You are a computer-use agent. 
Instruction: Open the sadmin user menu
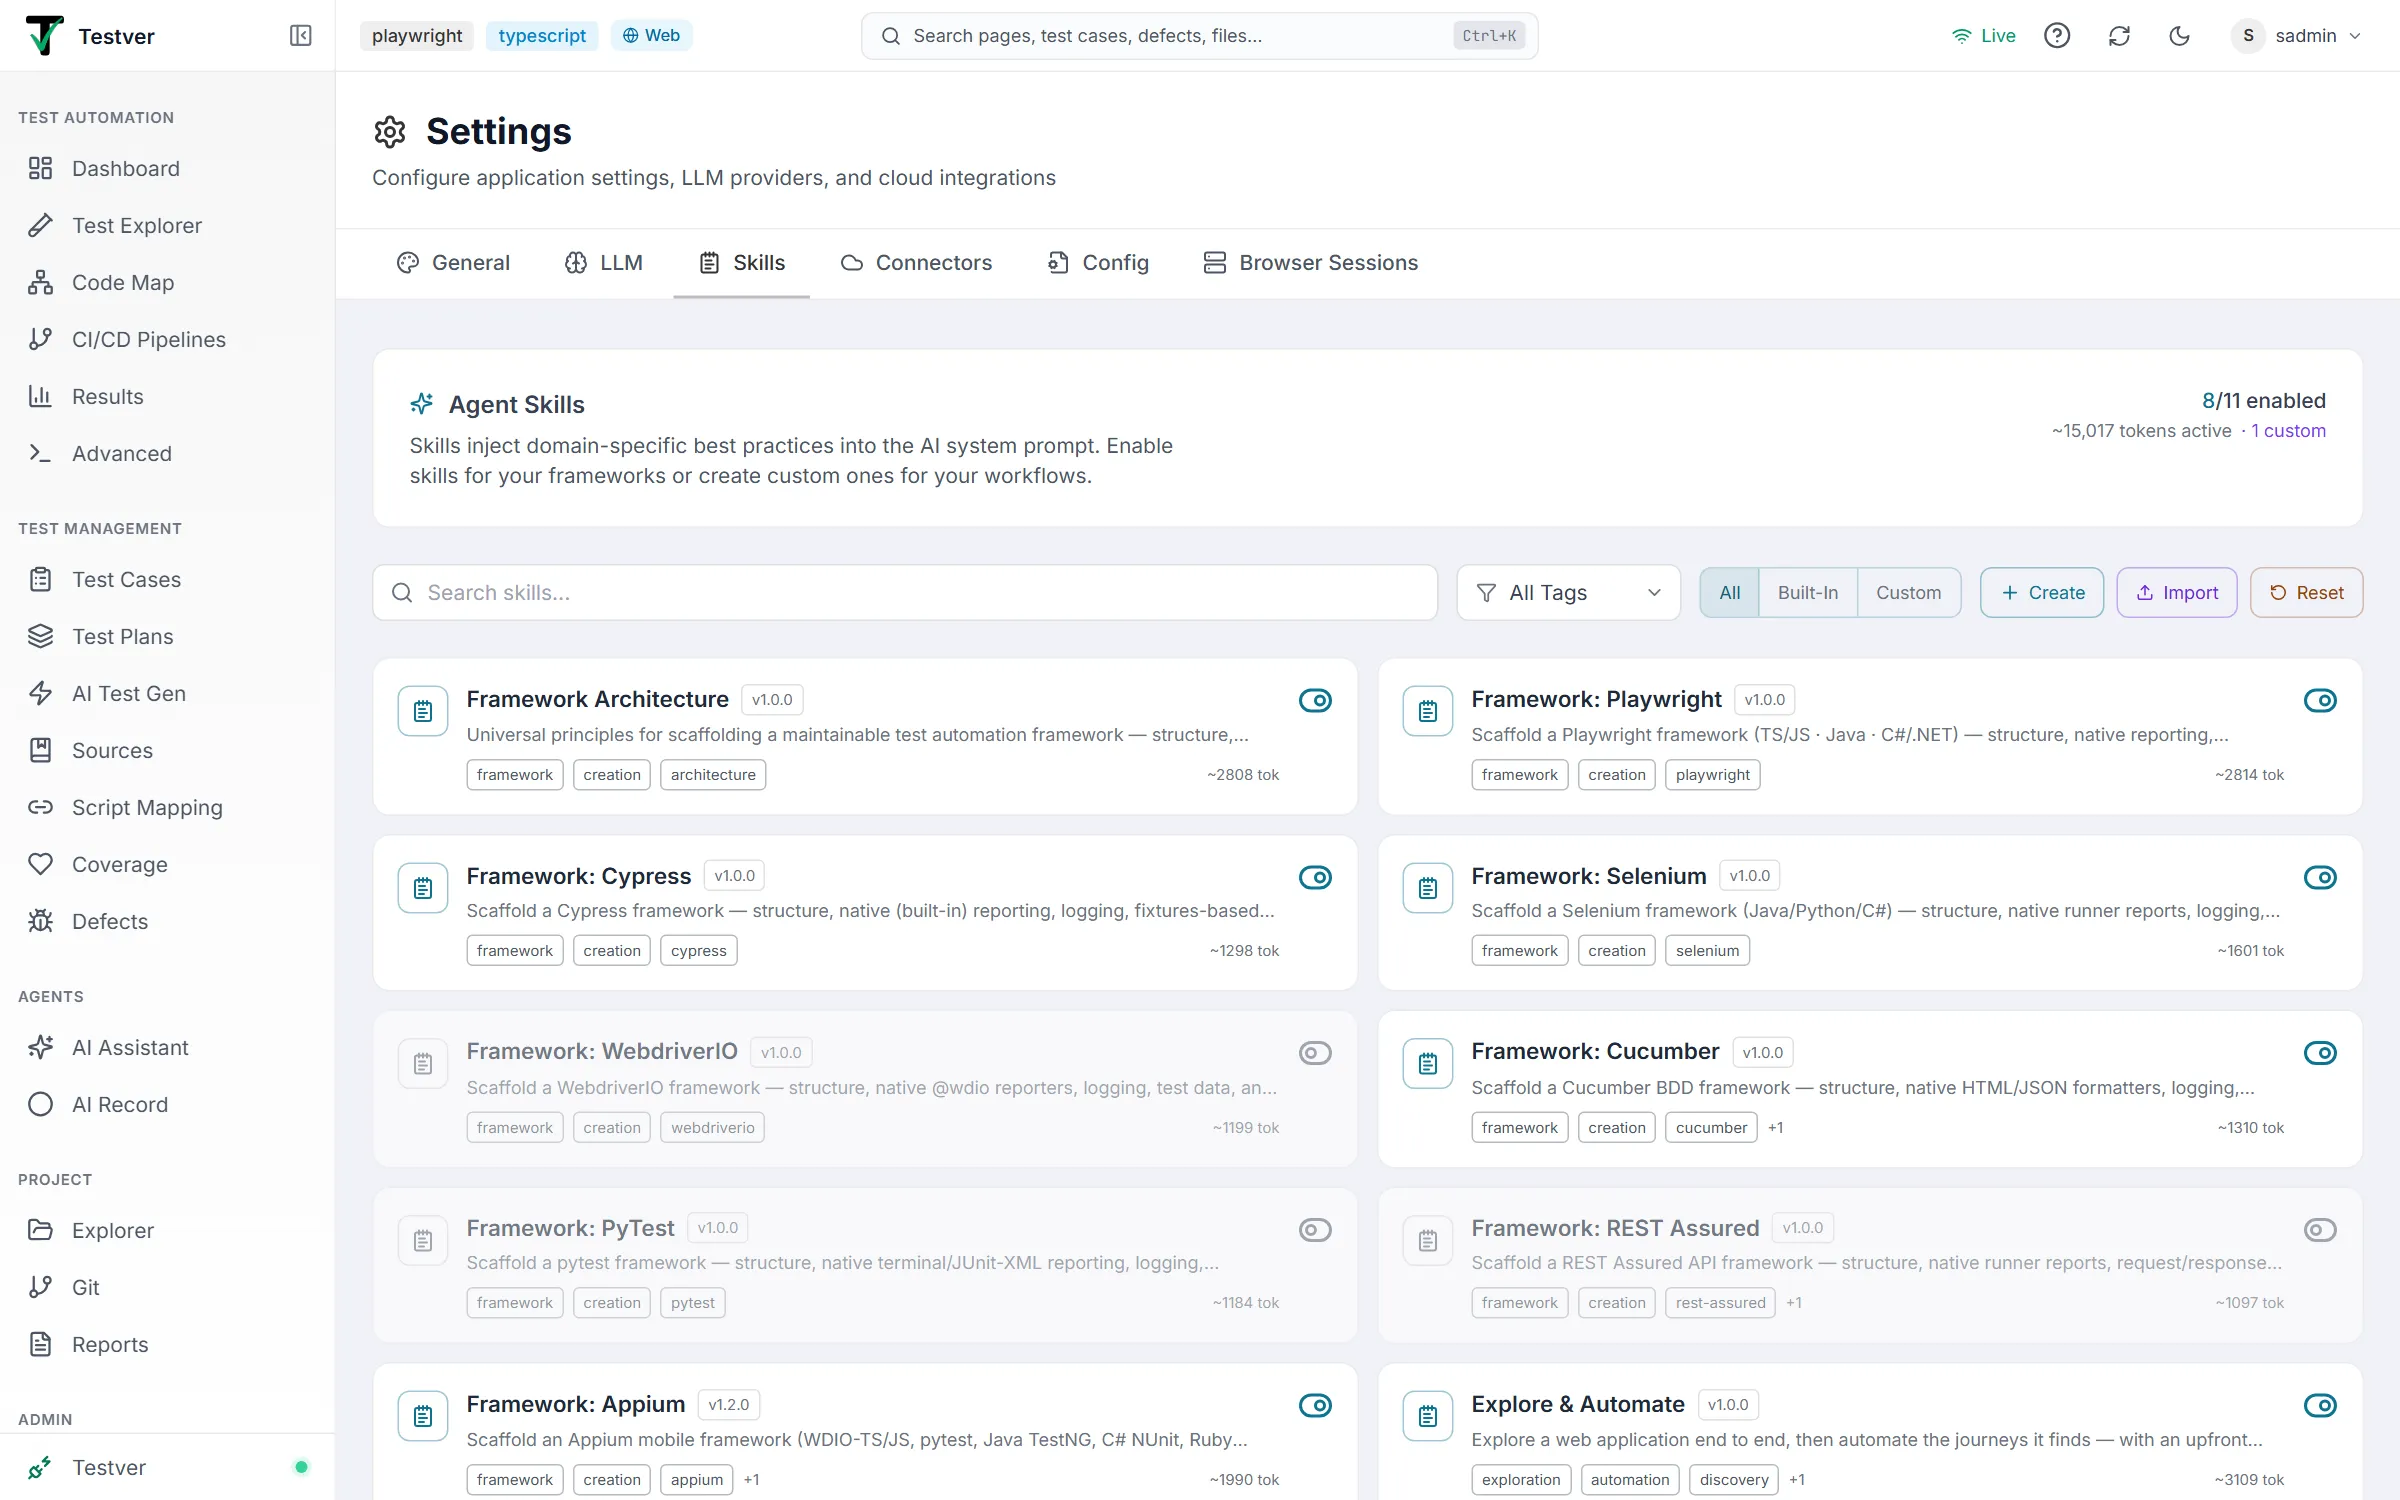click(2296, 36)
